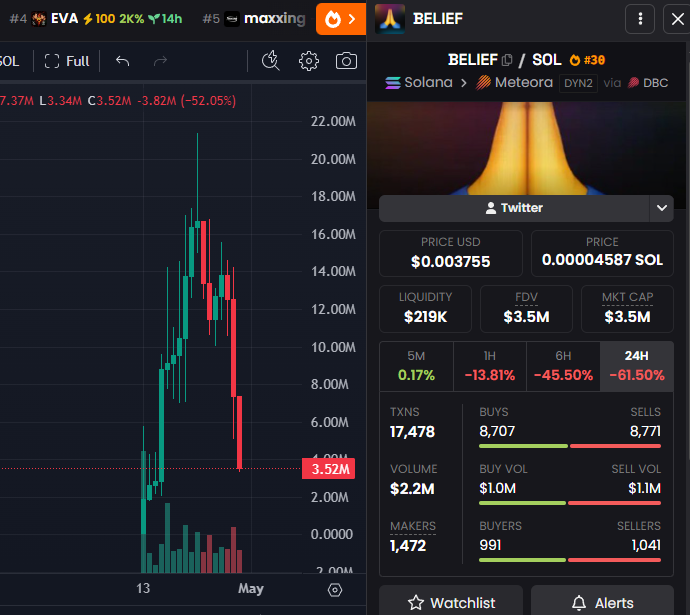Click the FDV $3.5M box
The height and width of the screenshot is (615, 690).
click(526, 309)
